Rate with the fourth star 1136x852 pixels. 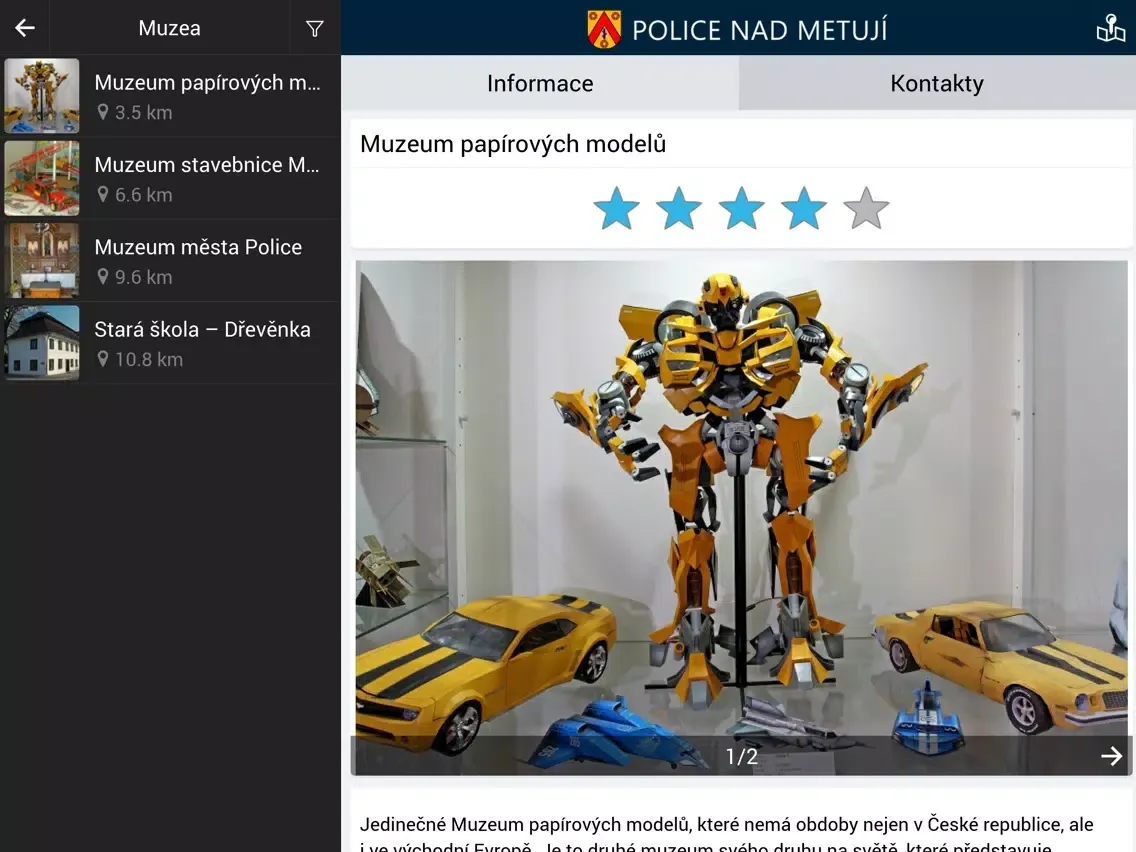(x=803, y=209)
